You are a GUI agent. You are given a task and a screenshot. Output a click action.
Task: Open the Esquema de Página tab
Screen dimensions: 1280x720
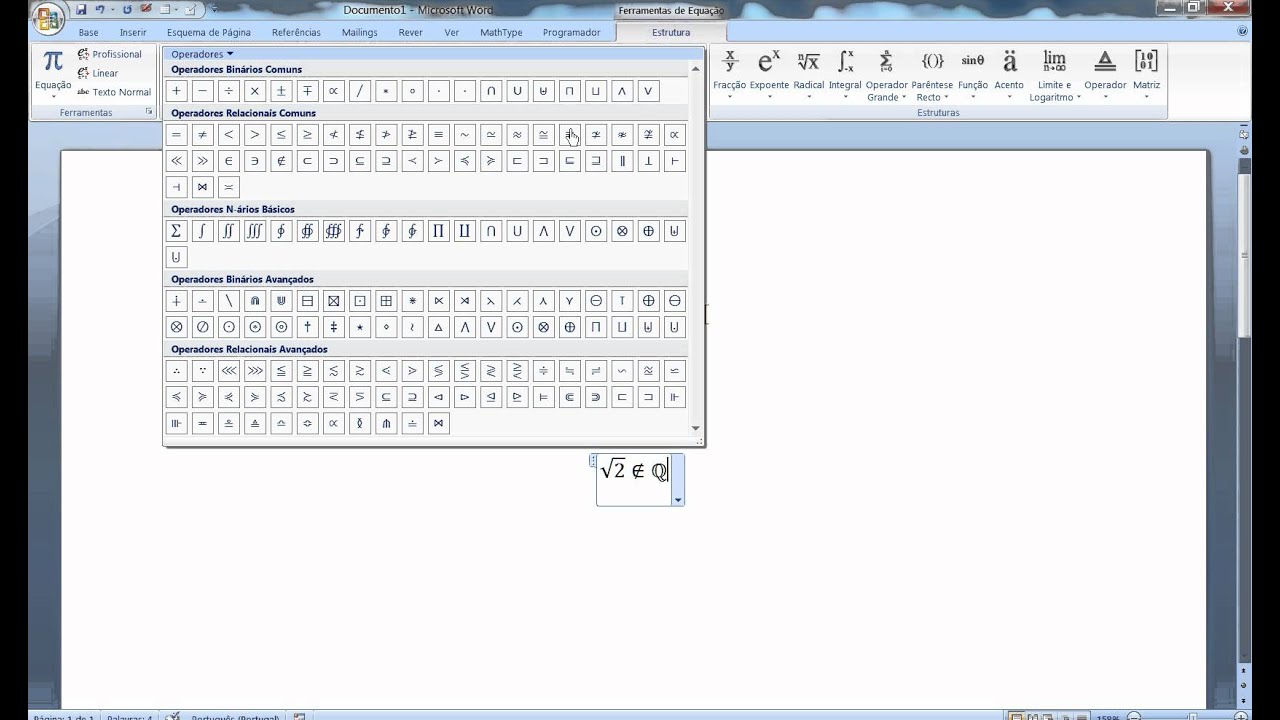[209, 32]
